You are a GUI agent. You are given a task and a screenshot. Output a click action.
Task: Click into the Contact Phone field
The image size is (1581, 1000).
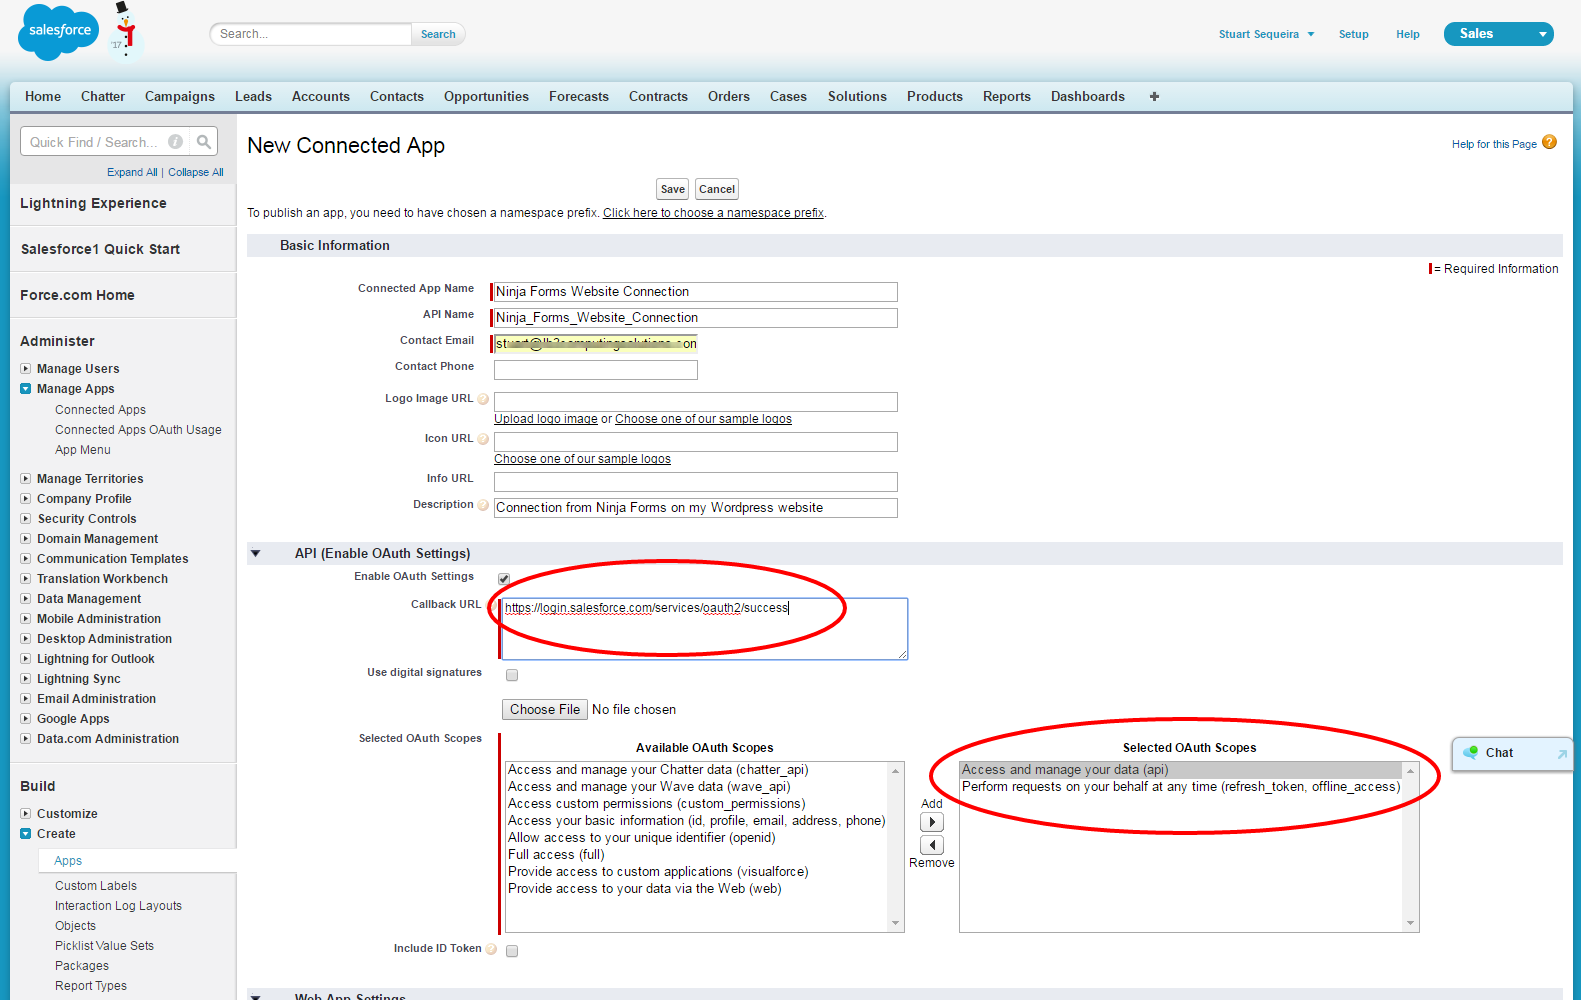click(595, 370)
